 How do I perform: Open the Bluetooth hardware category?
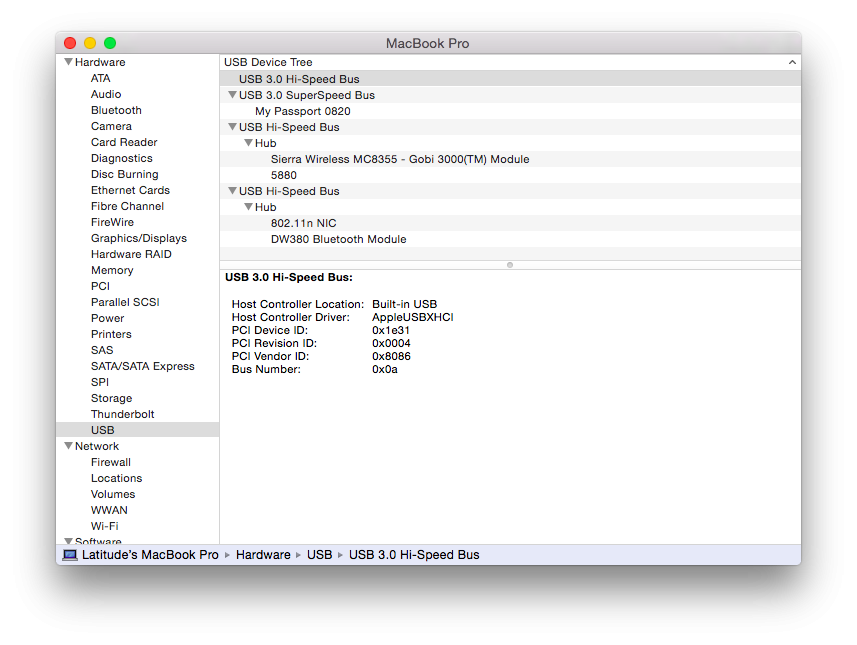[x=116, y=110]
